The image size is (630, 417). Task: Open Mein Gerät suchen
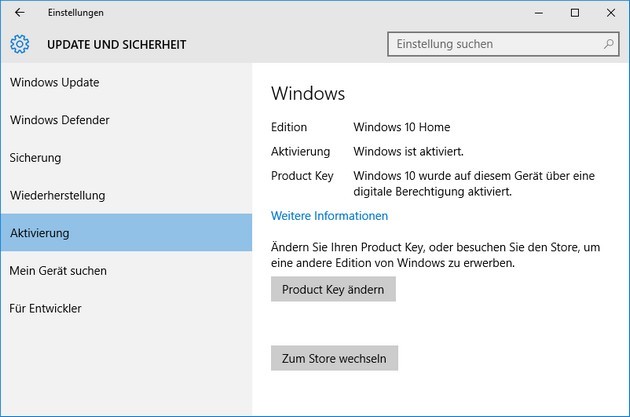coord(58,271)
